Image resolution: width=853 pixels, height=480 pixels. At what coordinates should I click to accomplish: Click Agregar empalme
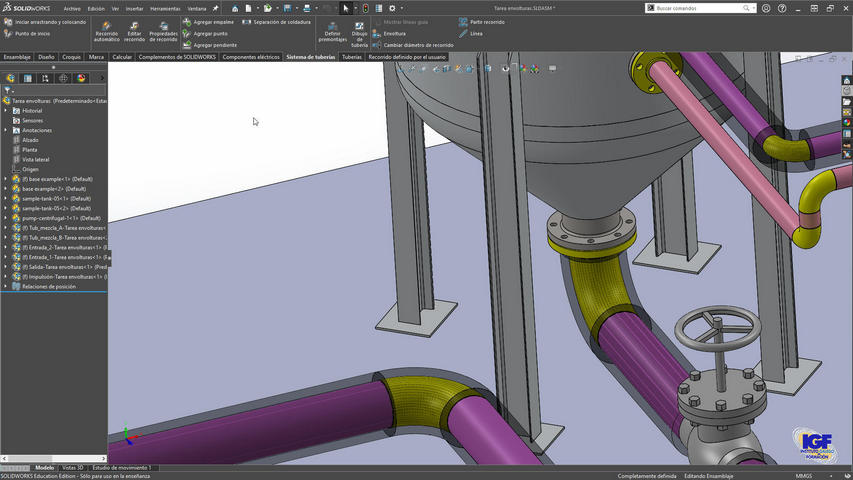(x=208, y=22)
